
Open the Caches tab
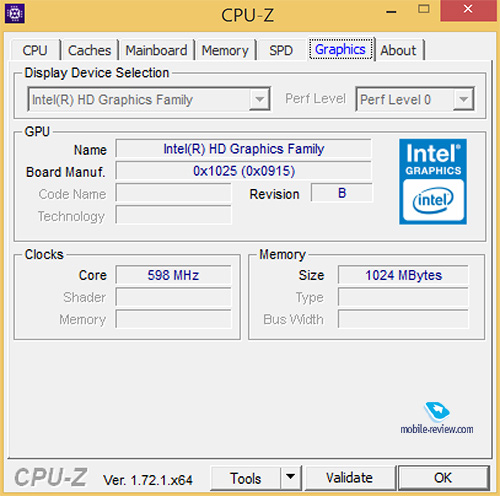[90, 51]
